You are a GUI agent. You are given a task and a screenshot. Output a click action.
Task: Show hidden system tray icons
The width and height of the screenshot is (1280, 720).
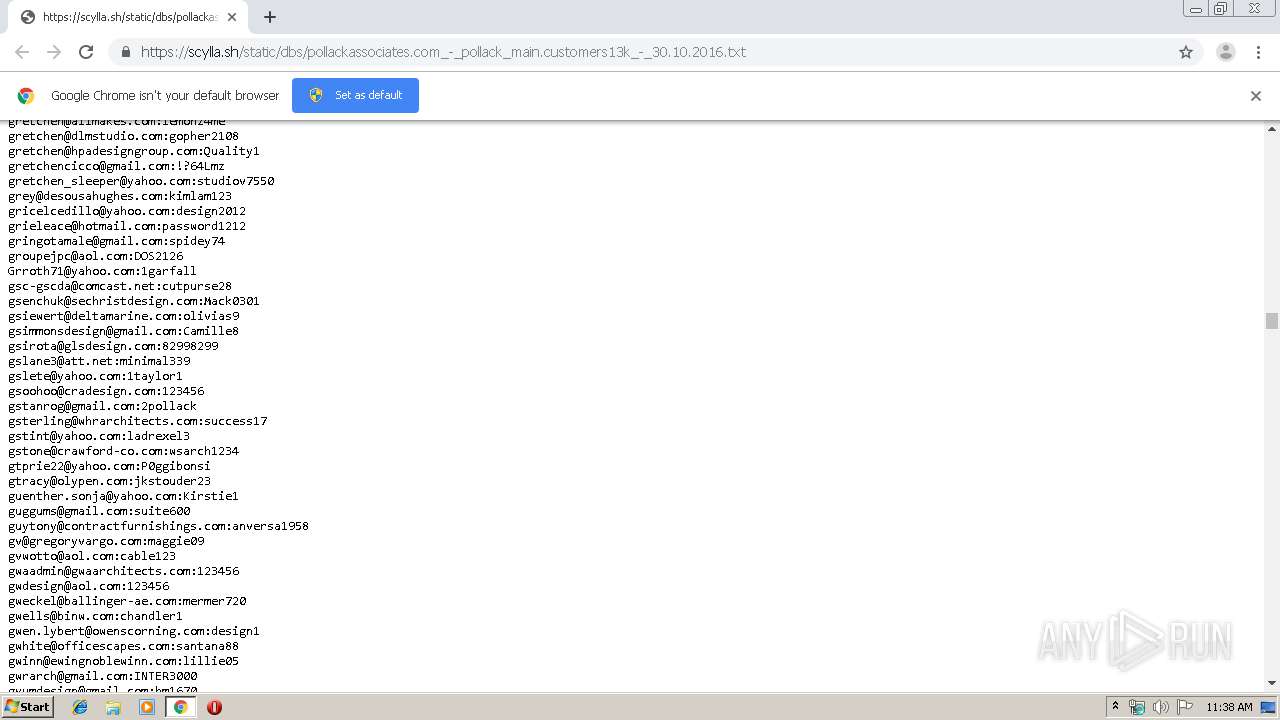point(1115,707)
